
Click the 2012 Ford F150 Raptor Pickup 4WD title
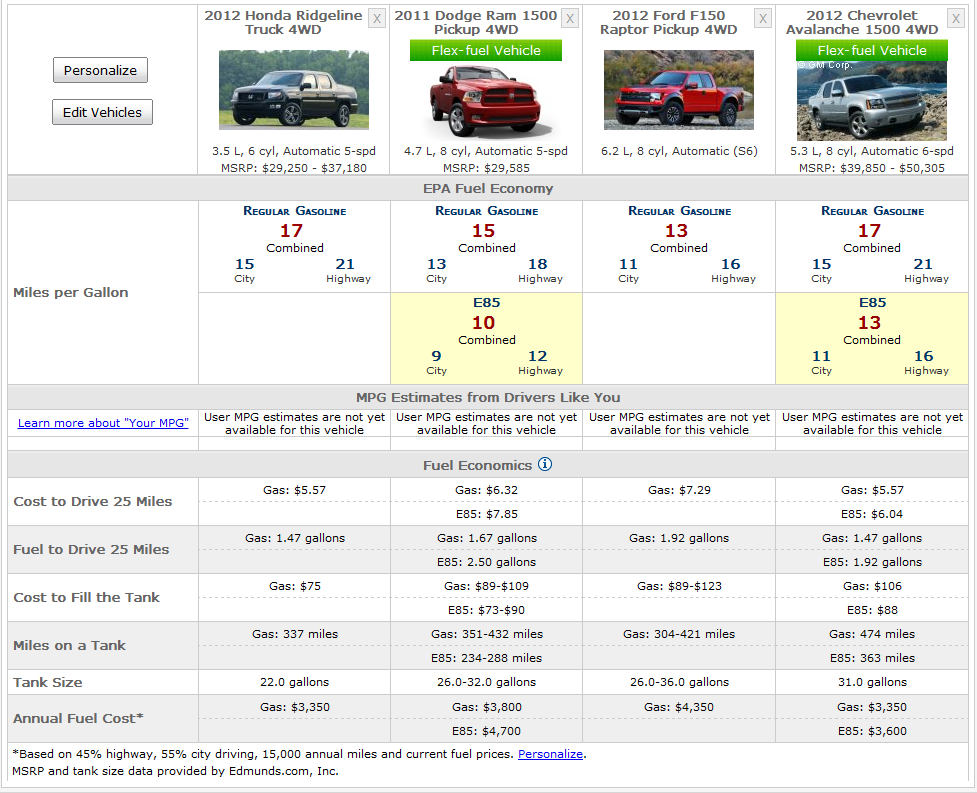pos(669,22)
